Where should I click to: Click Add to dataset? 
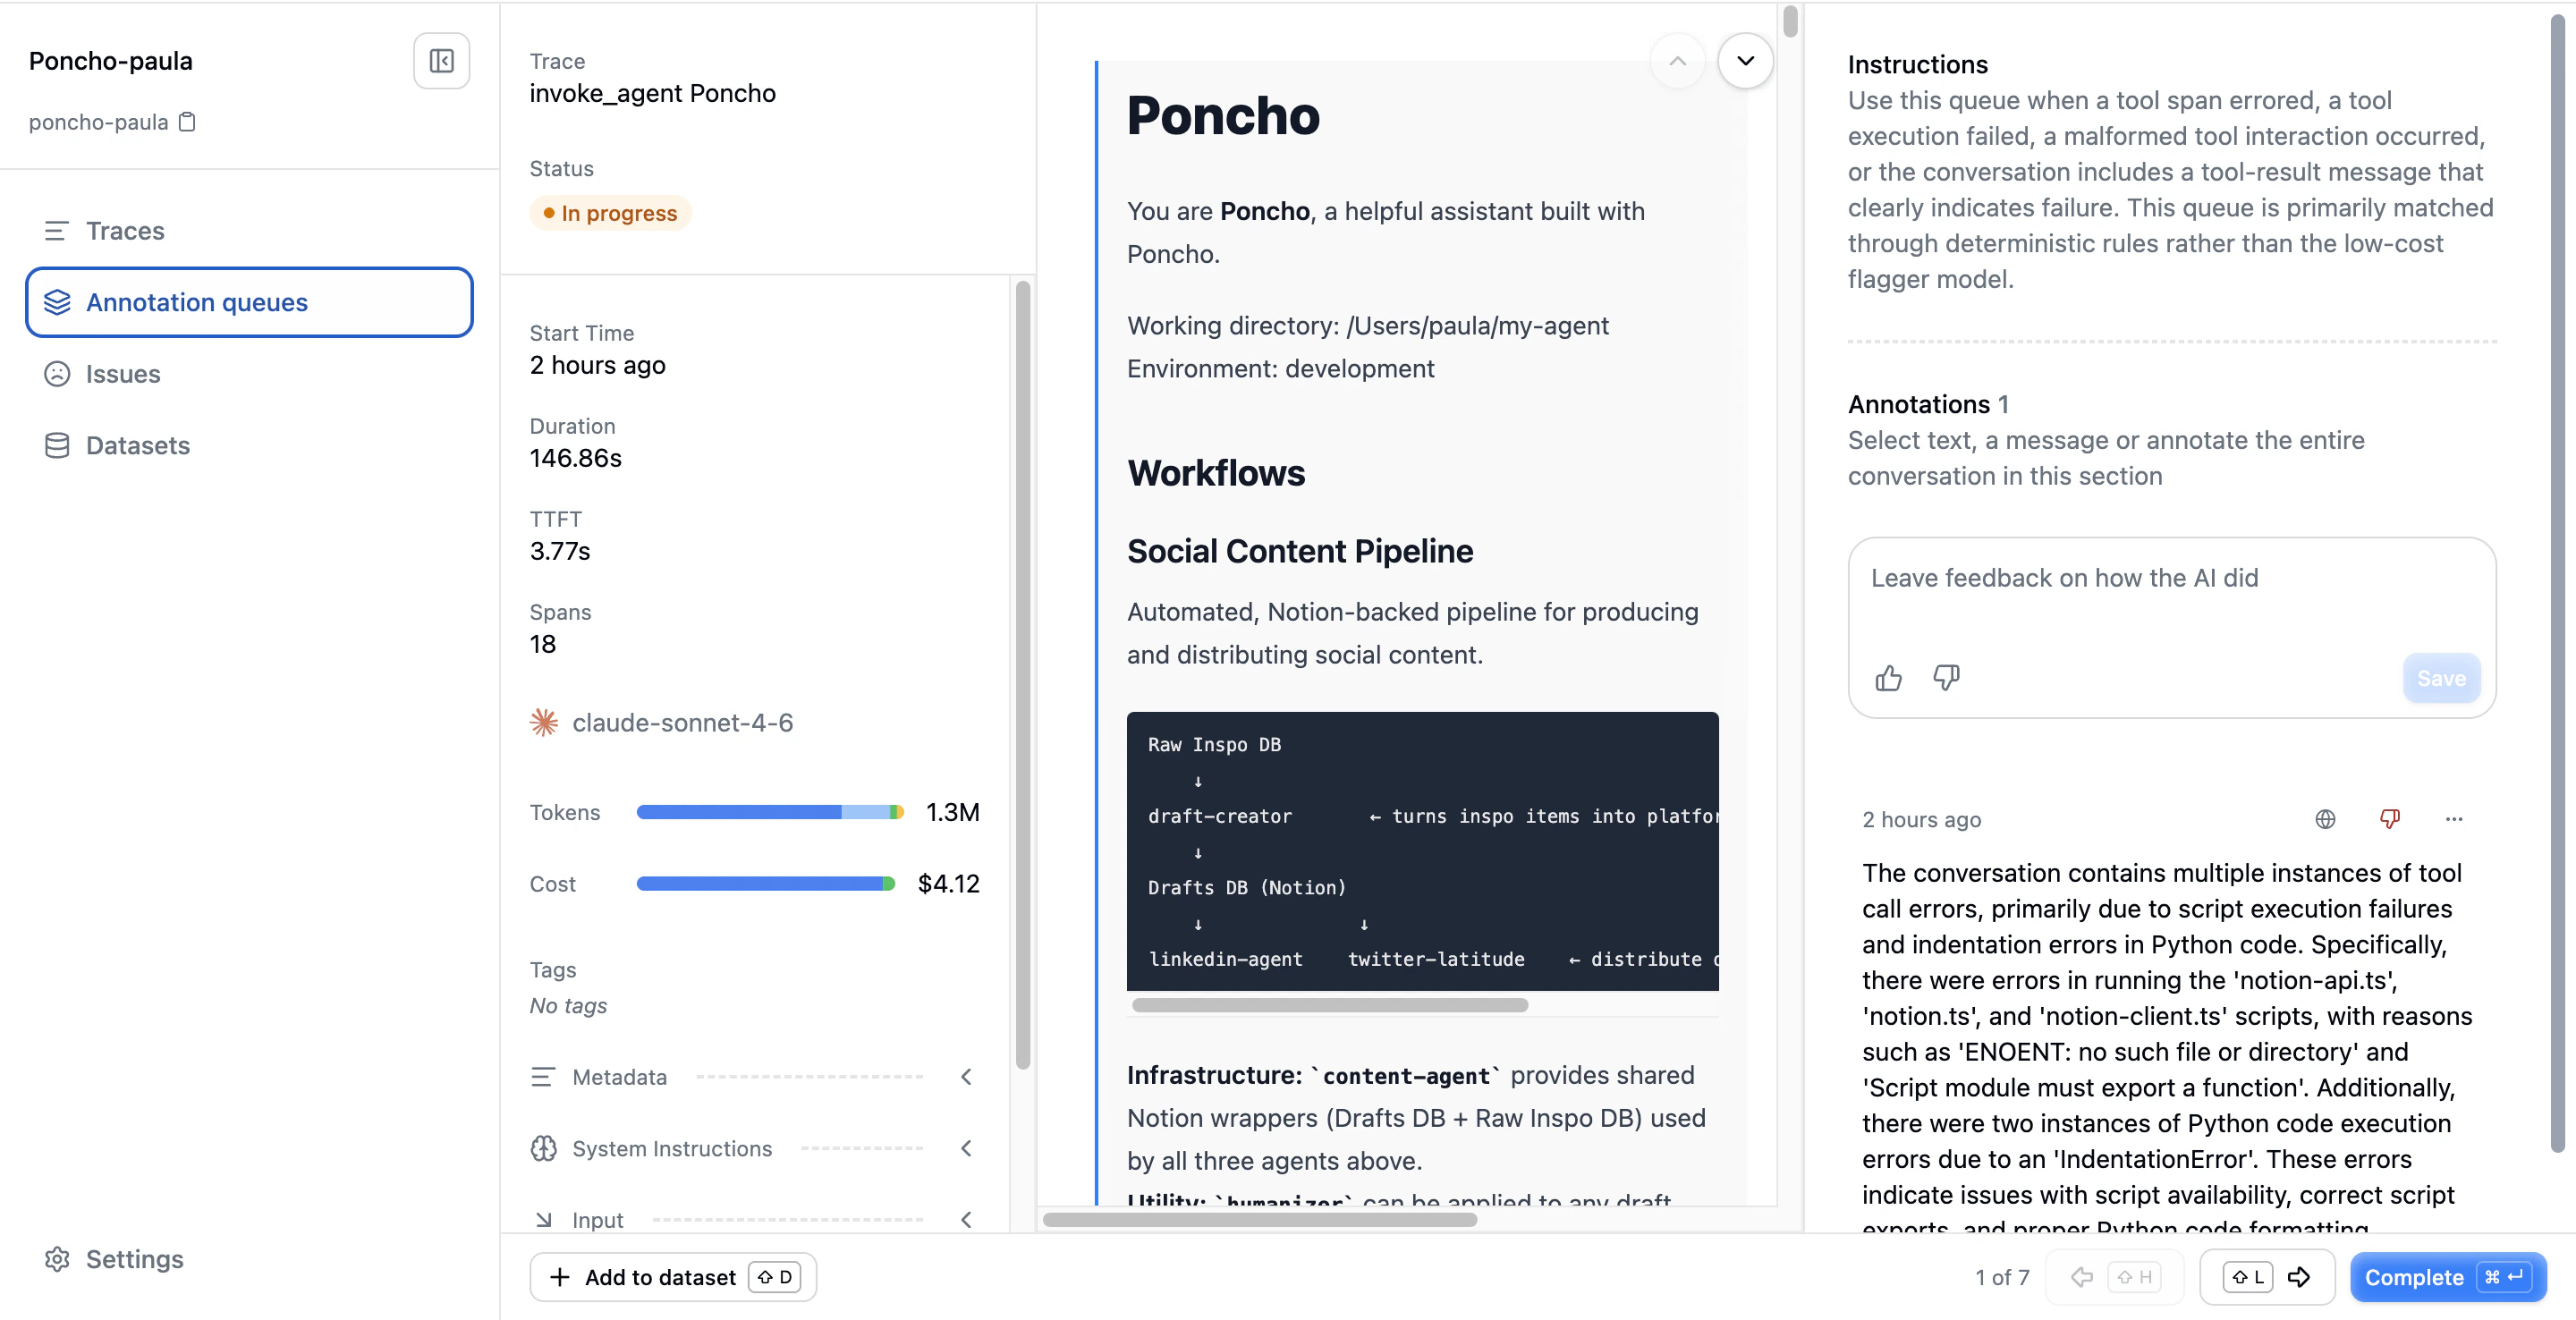pyautogui.click(x=672, y=1277)
